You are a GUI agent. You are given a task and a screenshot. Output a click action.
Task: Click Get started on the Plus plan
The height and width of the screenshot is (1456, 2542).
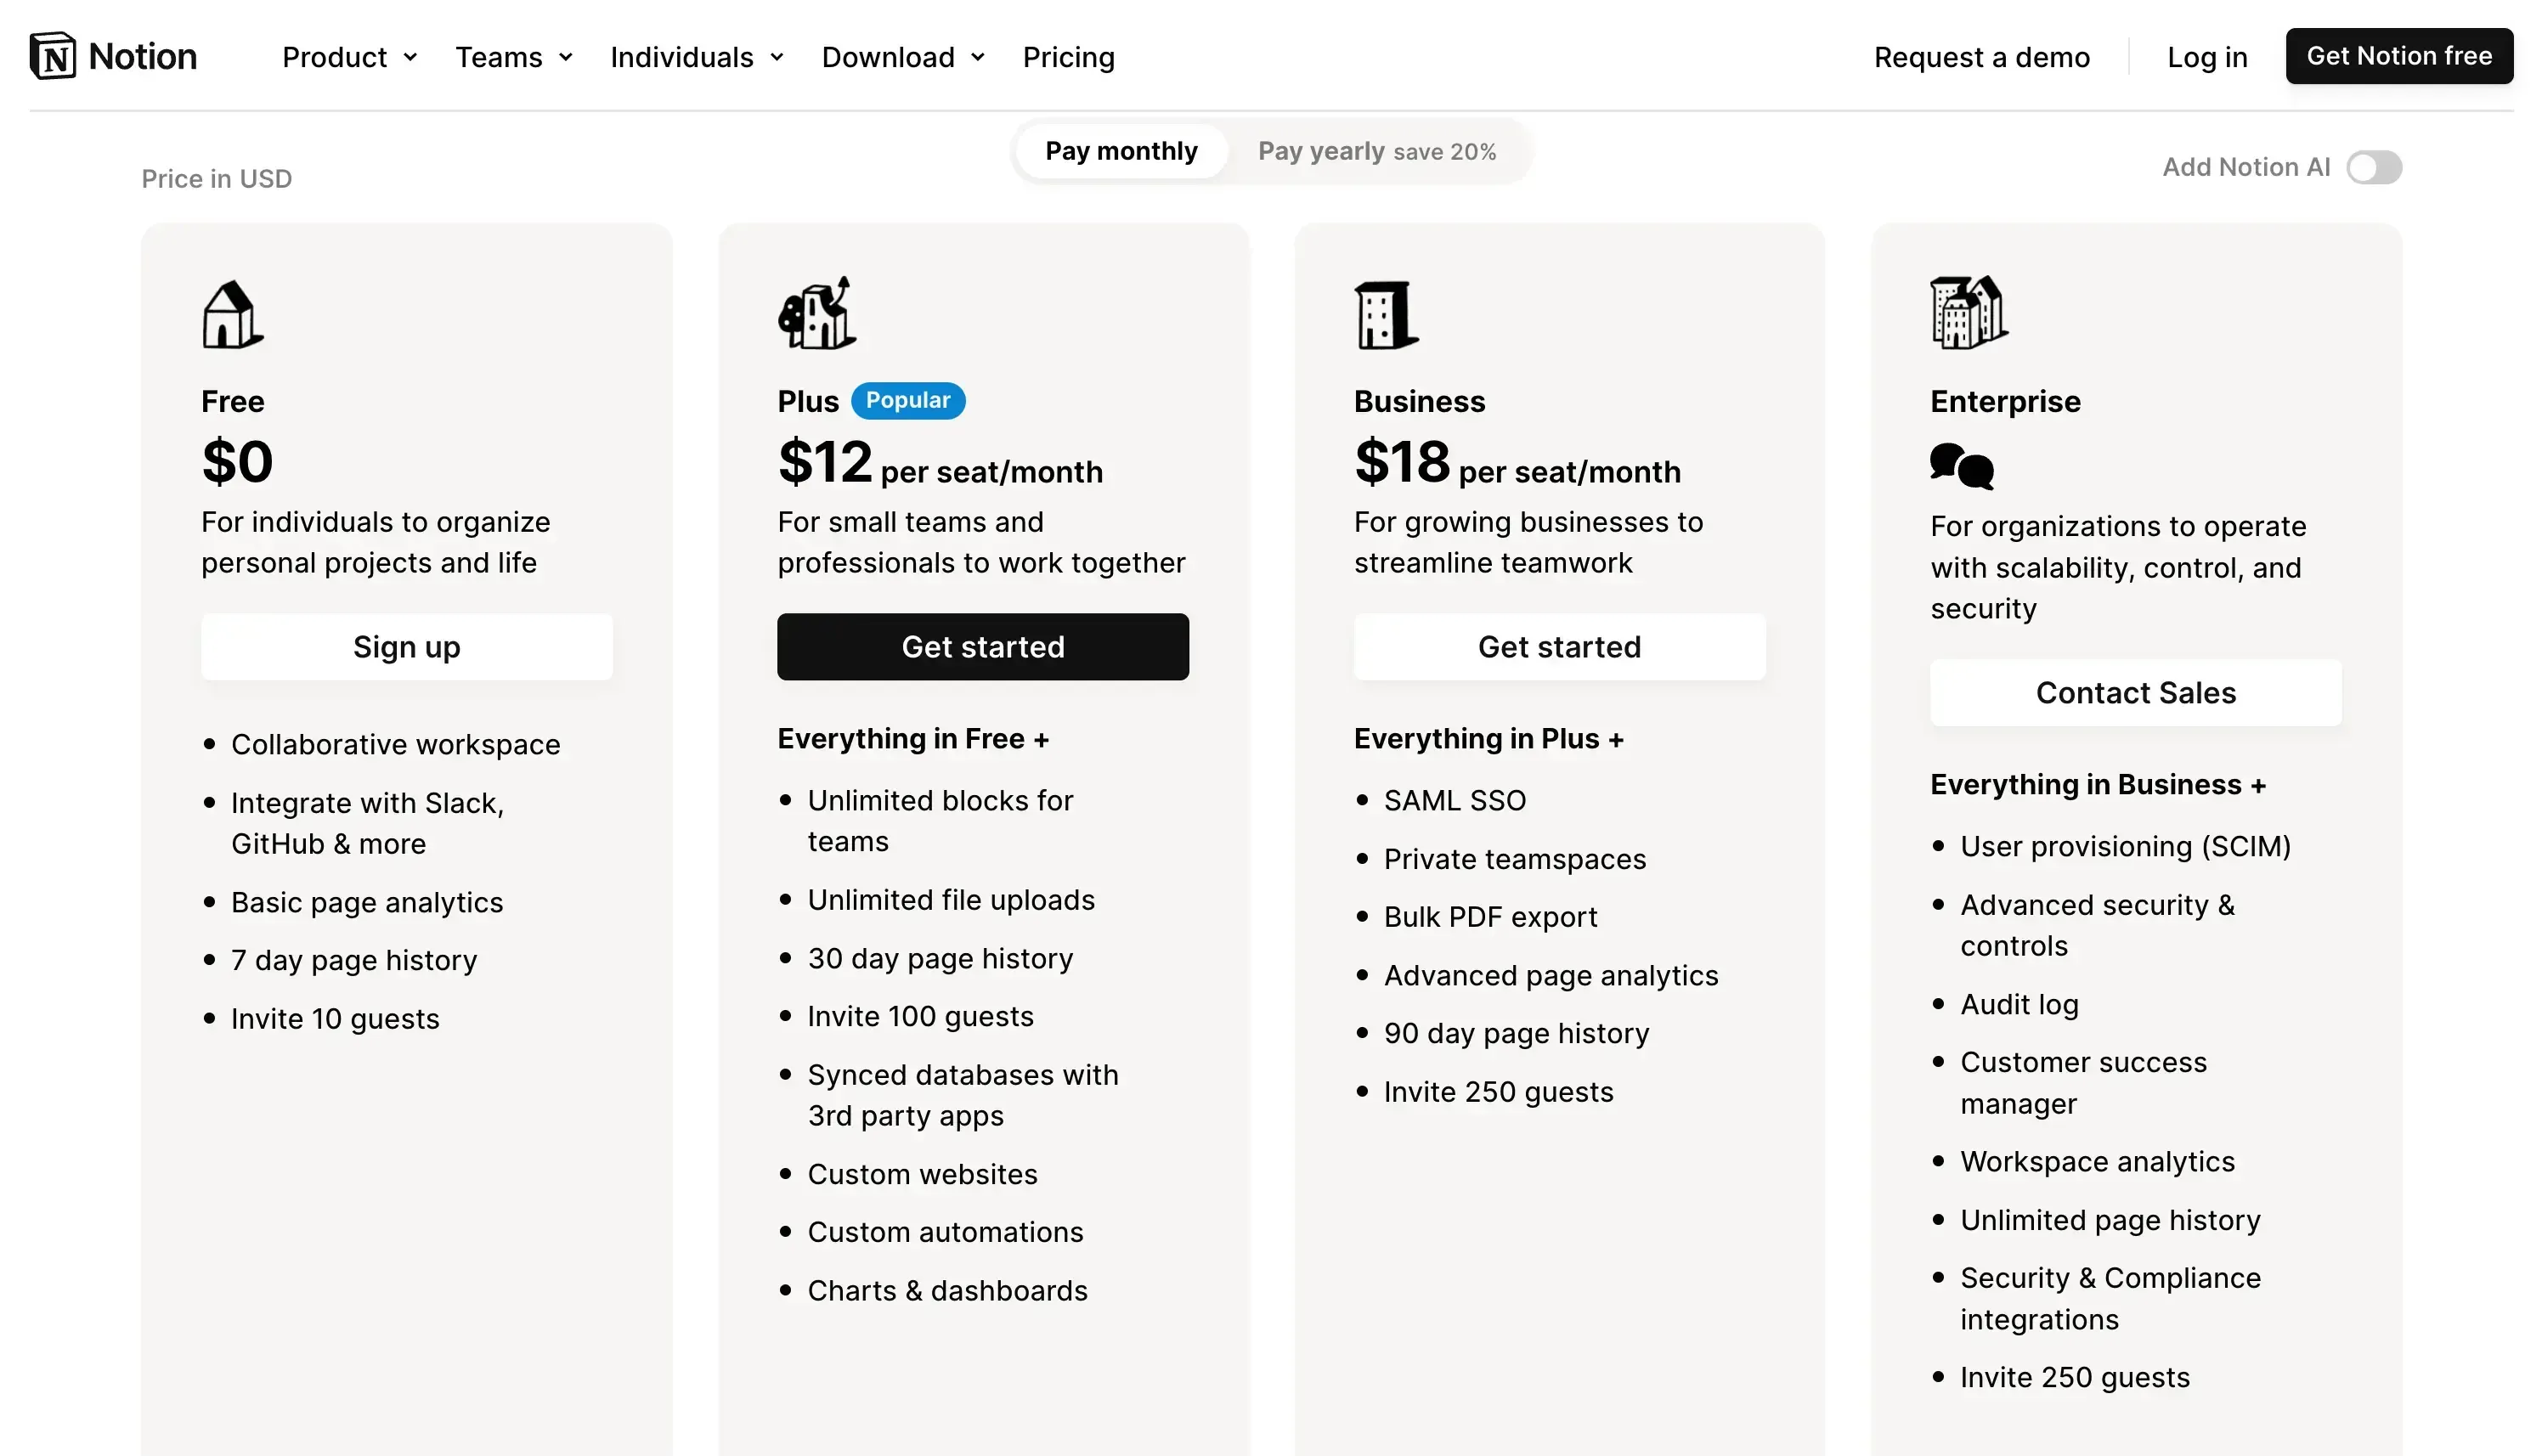983,646
